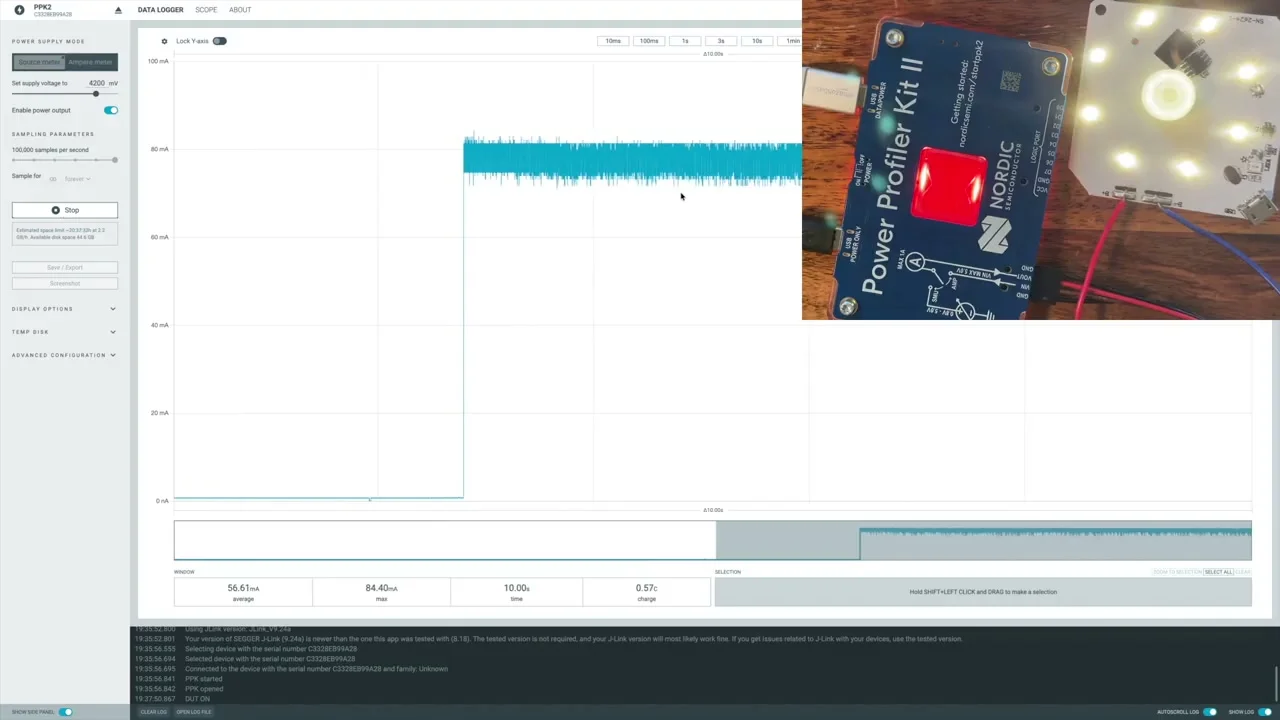Expand the Advanced Configuration section
This screenshot has height=720, width=1280.
pyautogui.click(x=65, y=355)
